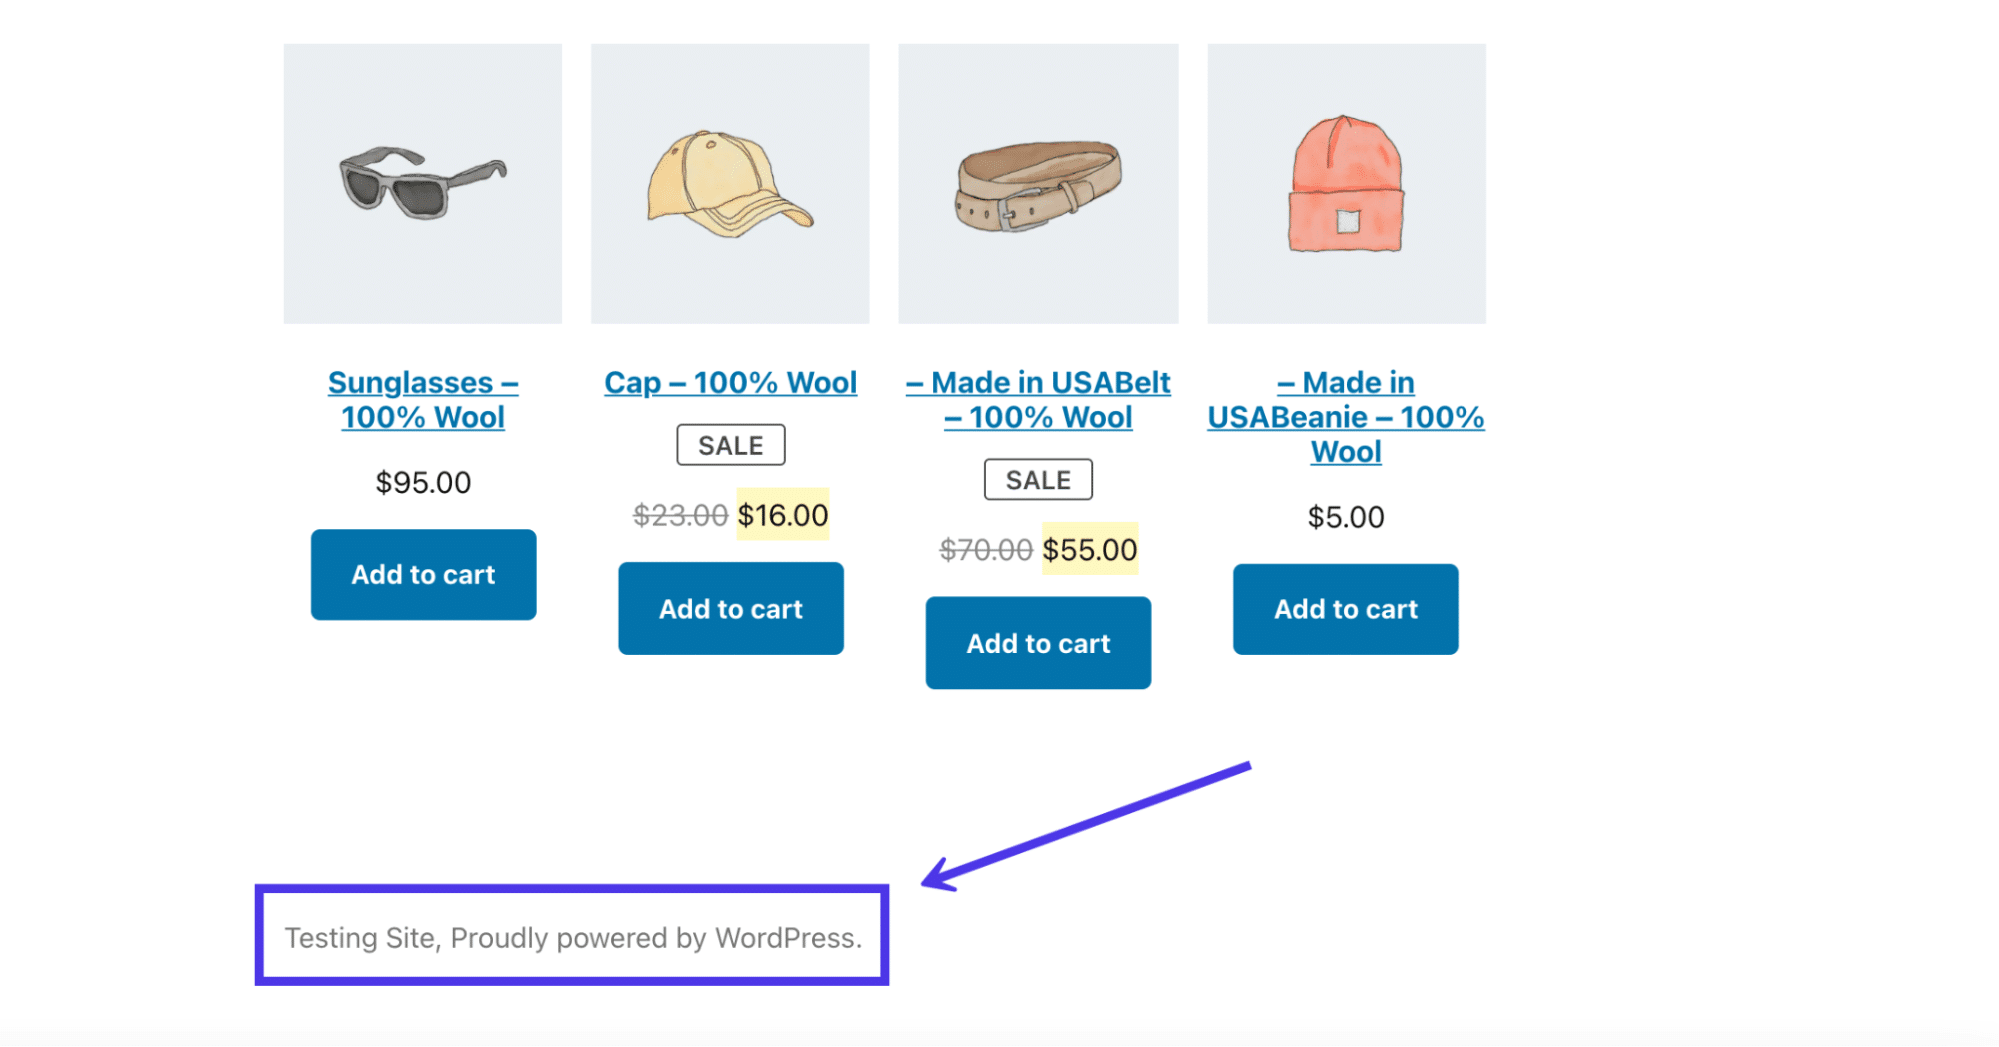This screenshot has width=1999, height=1047.
Task: Click the crossed-out $23.00 price
Action: click(x=680, y=515)
